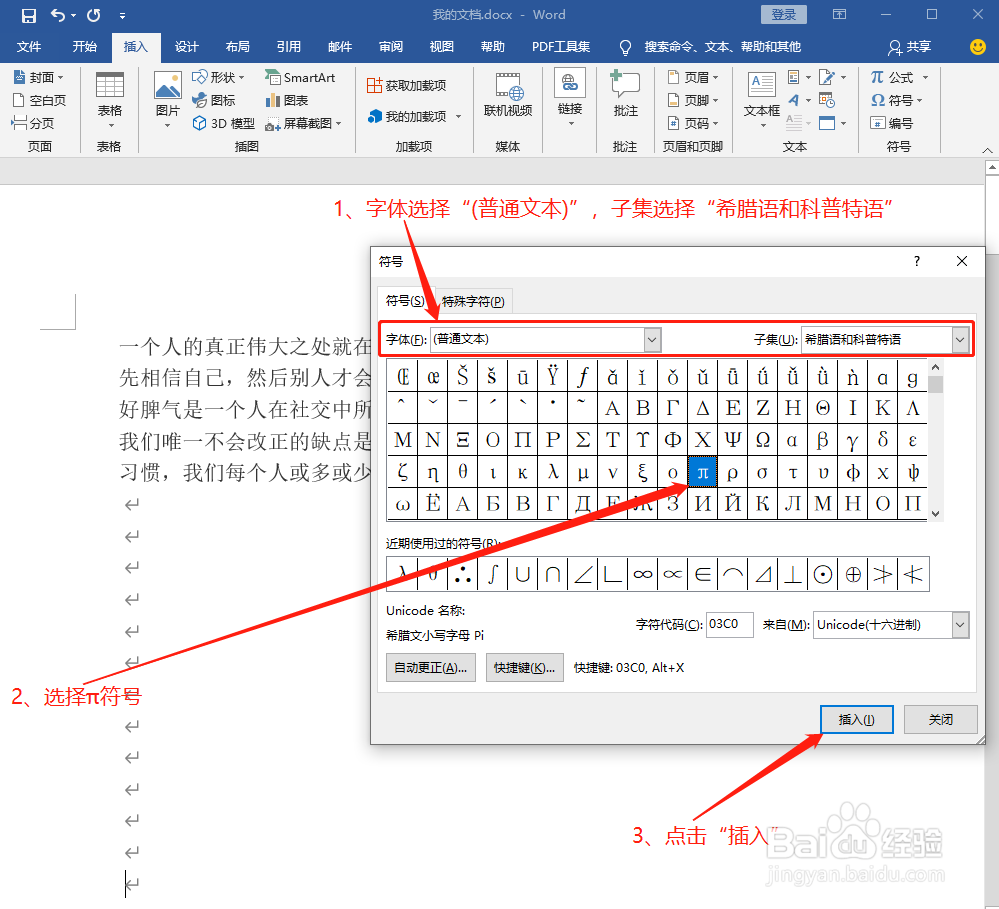Image resolution: width=999 pixels, height=909 pixels.
Task: Choose the ∞ recently used symbol
Action: (x=642, y=575)
